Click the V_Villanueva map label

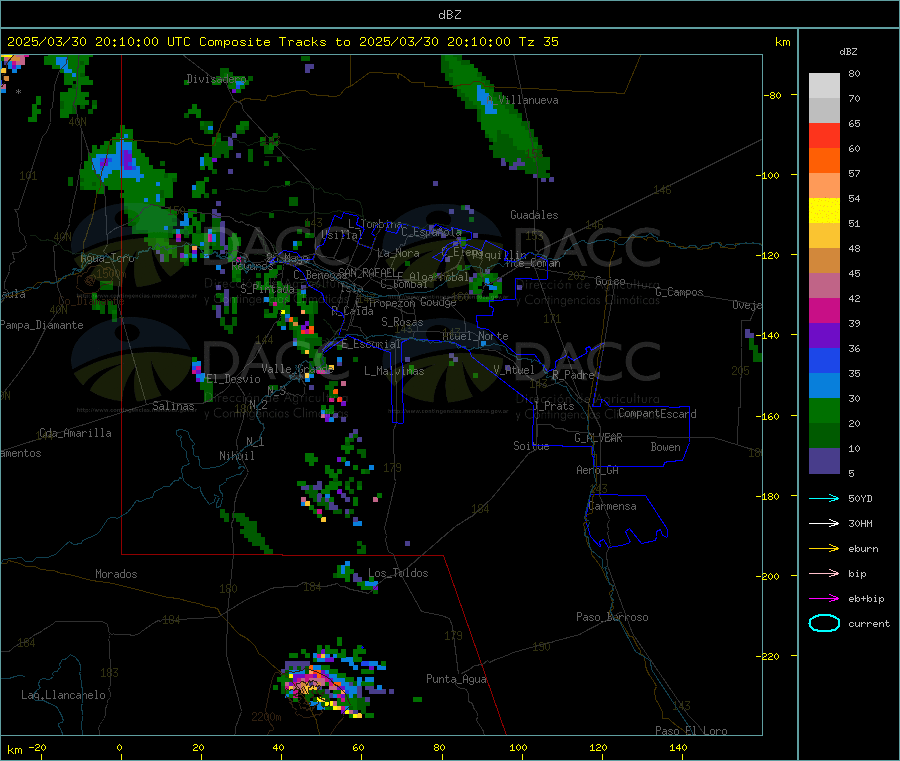pyautogui.click(x=522, y=100)
